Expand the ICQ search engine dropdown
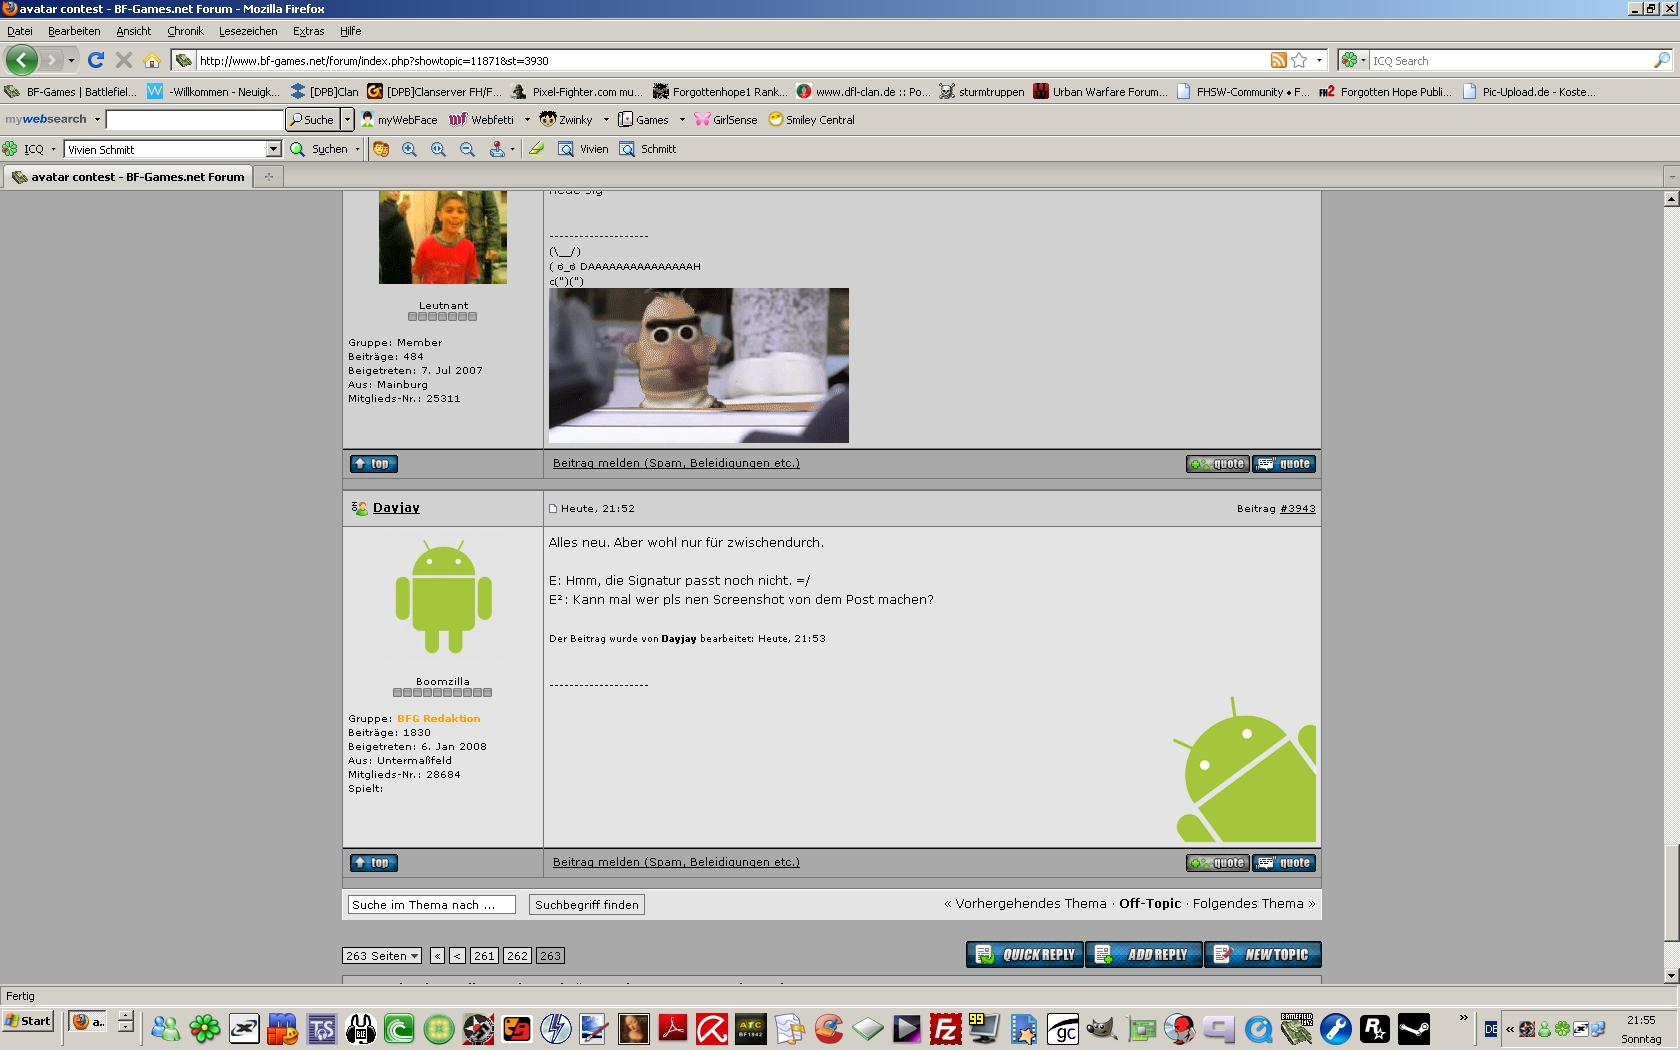The image size is (1680, 1050). (1353, 60)
